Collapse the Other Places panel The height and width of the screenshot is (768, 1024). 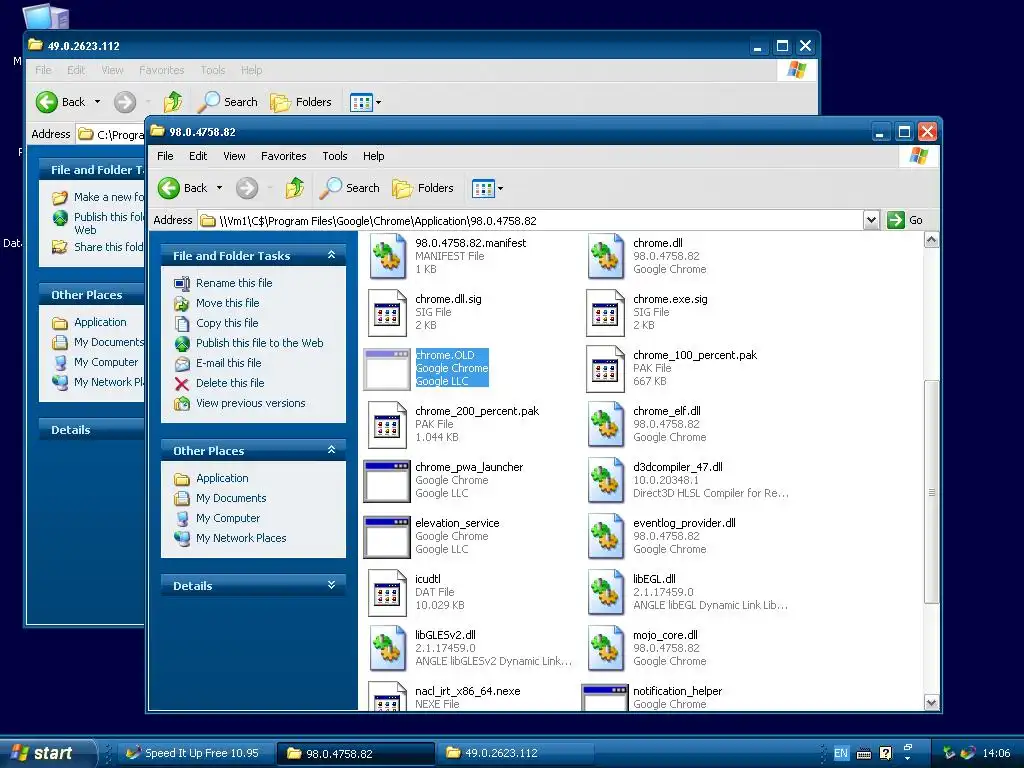(331, 450)
